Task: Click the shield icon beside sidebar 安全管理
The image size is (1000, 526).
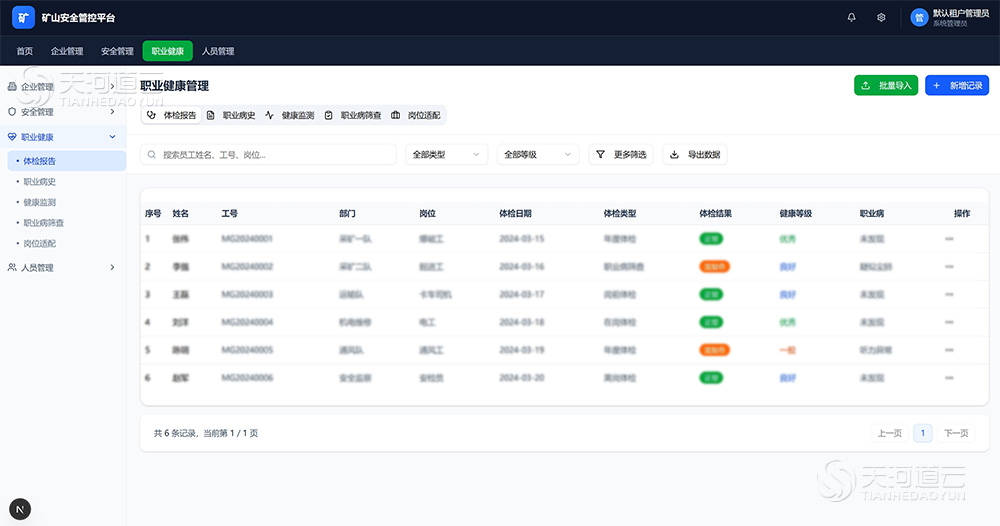Action: tap(11, 112)
